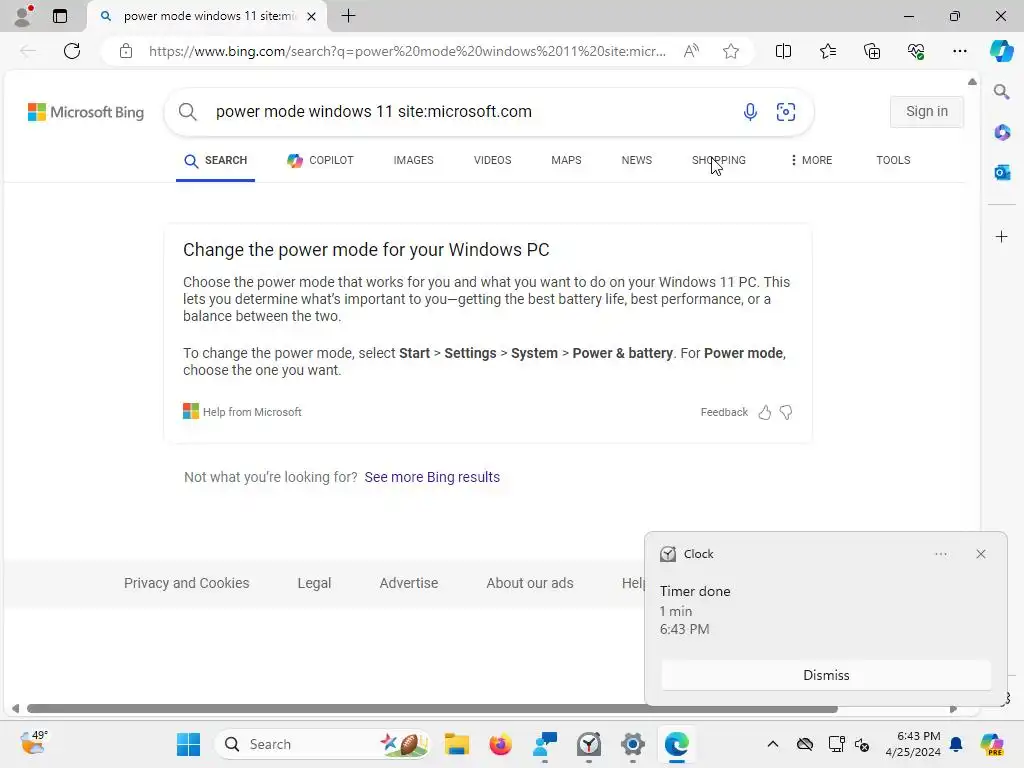Image resolution: width=1024 pixels, height=768 pixels.
Task: Open Outlook sidebar icon
Action: click(1002, 172)
